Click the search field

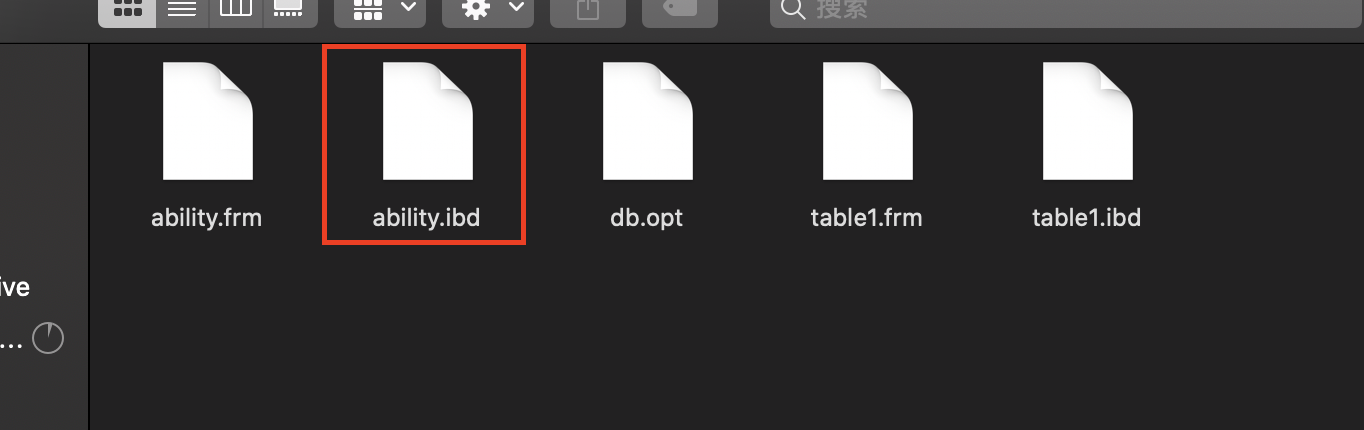click(x=1066, y=10)
